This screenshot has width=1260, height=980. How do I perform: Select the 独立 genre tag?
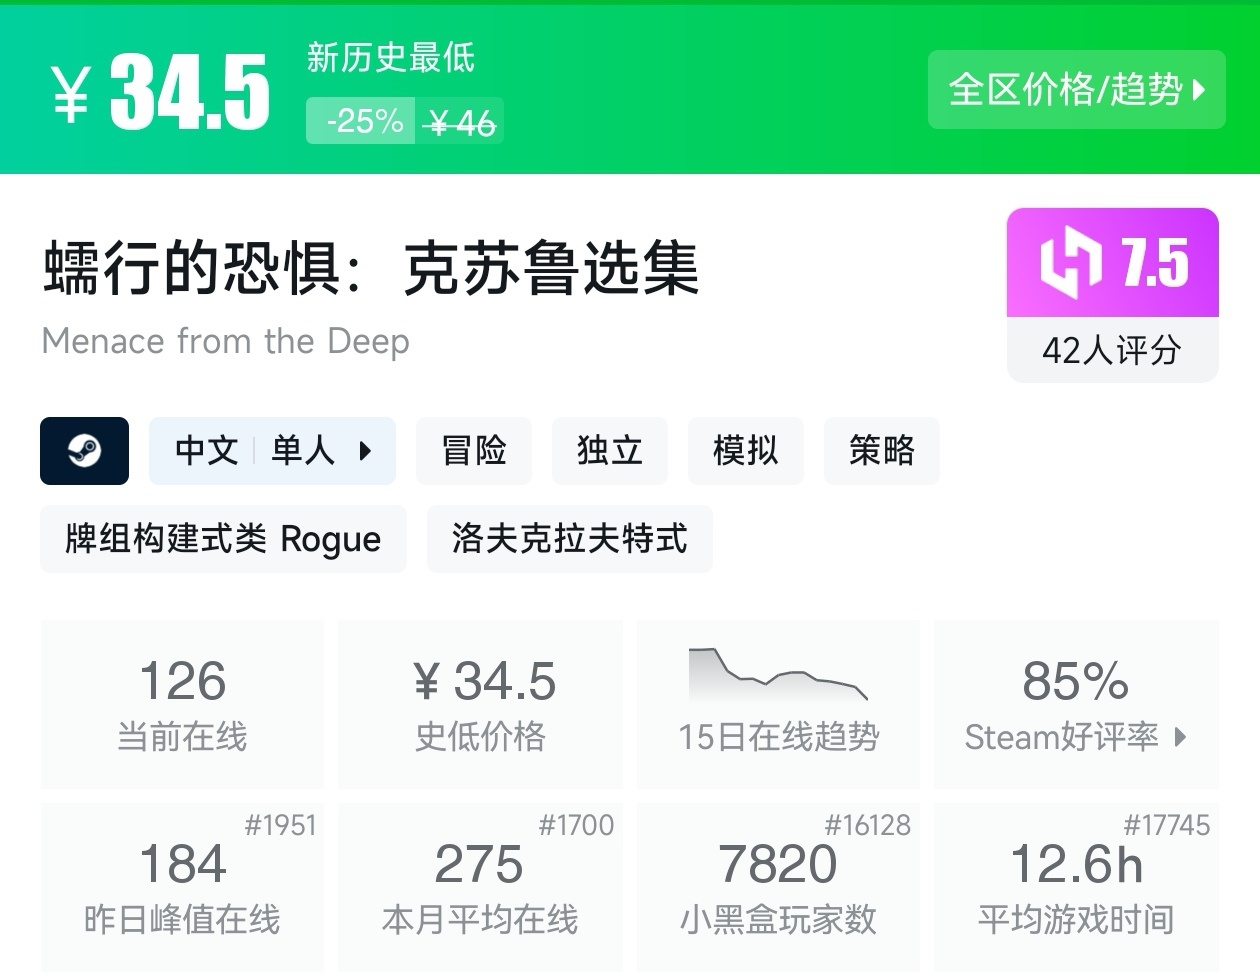pyautogui.click(x=610, y=451)
